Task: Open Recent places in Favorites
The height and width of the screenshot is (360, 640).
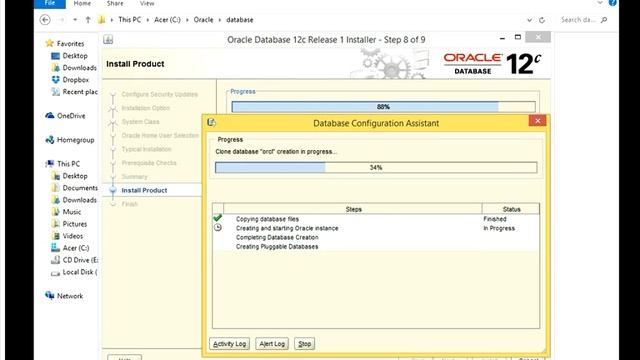Action: point(80,92)
